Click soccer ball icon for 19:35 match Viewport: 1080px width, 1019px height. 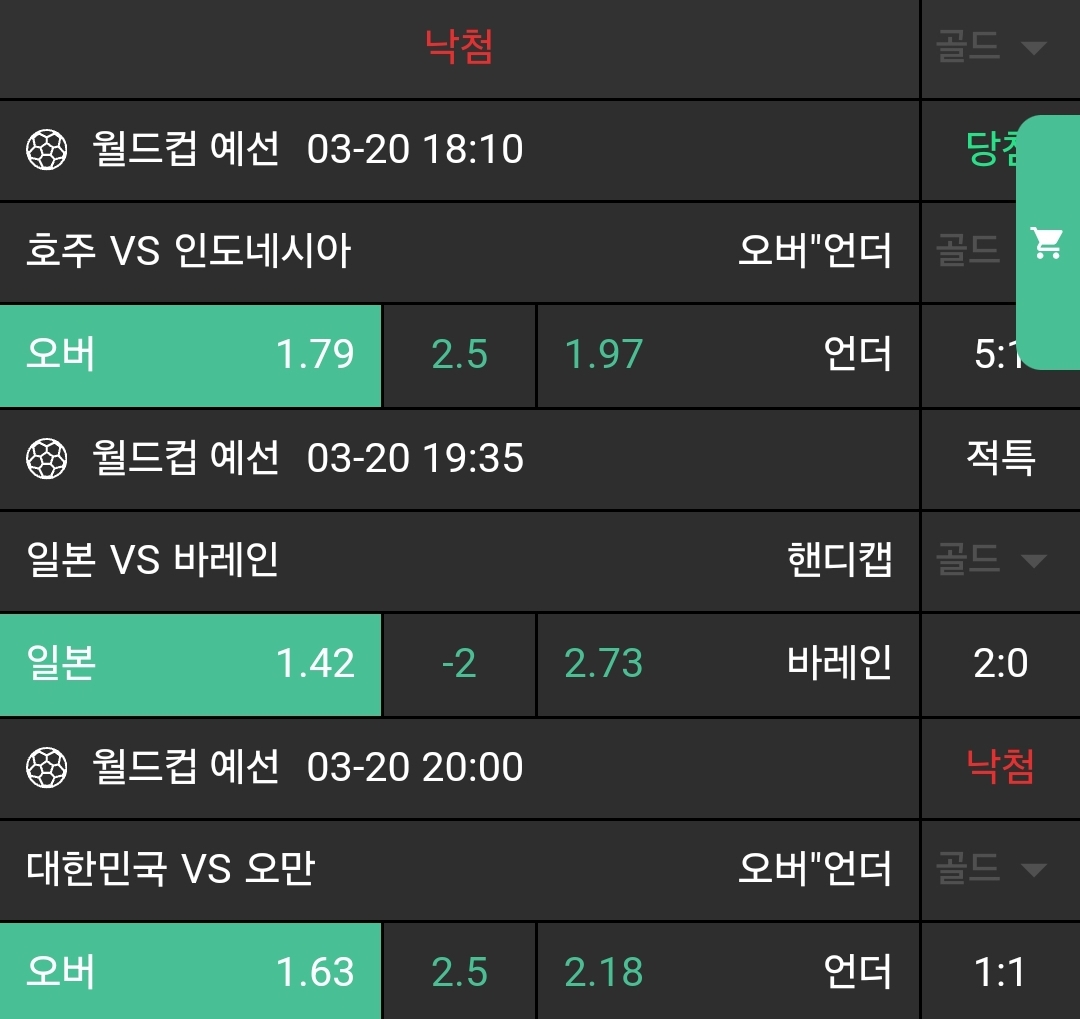pyautogui.click(x=46, y=460)
